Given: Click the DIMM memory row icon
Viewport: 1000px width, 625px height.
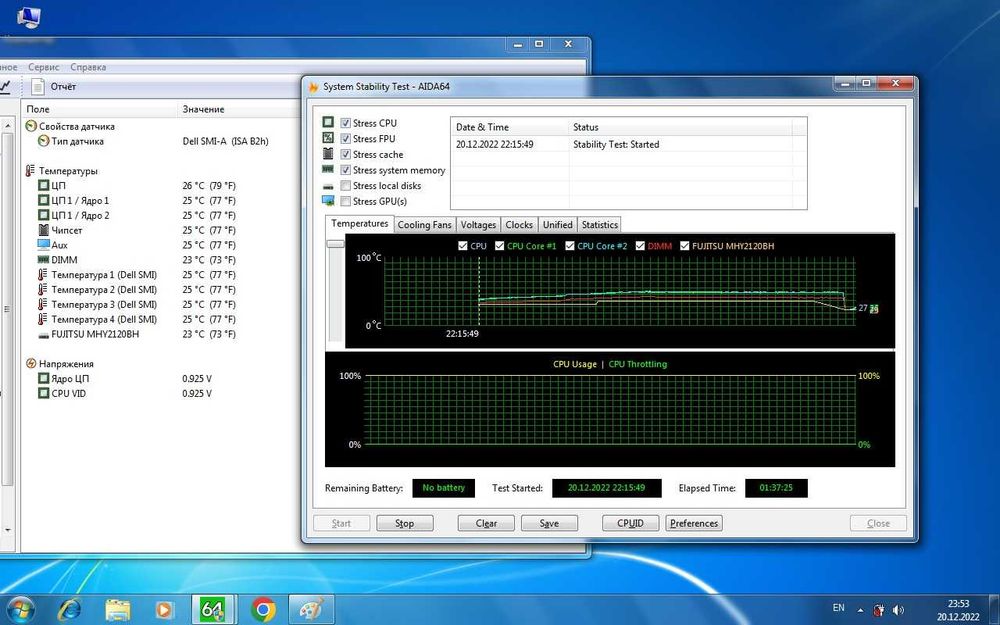Looking at the screenshot, I should coord(43,260).
